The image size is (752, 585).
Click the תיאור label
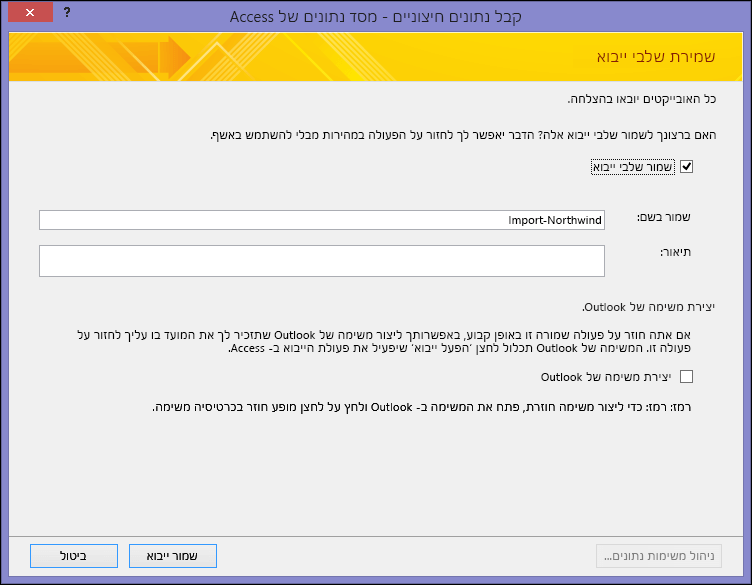tap(675, 252)
